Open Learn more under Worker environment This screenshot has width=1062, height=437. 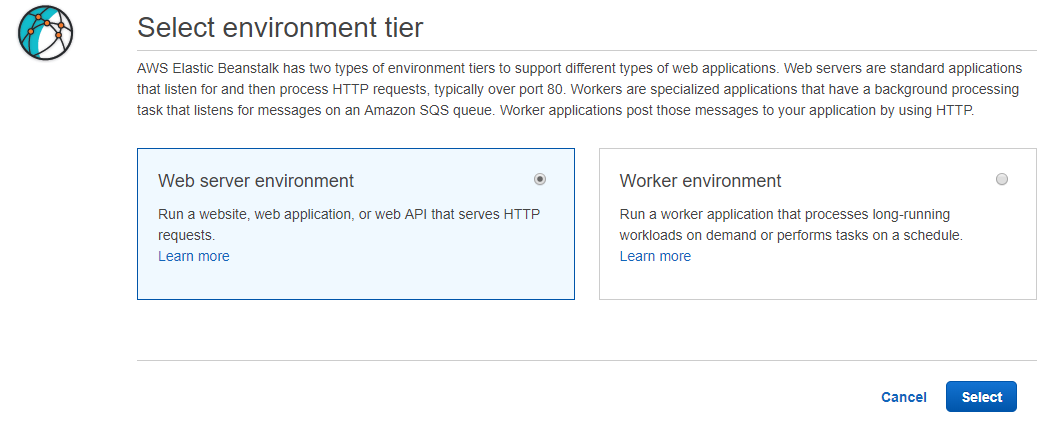(655, 256)
